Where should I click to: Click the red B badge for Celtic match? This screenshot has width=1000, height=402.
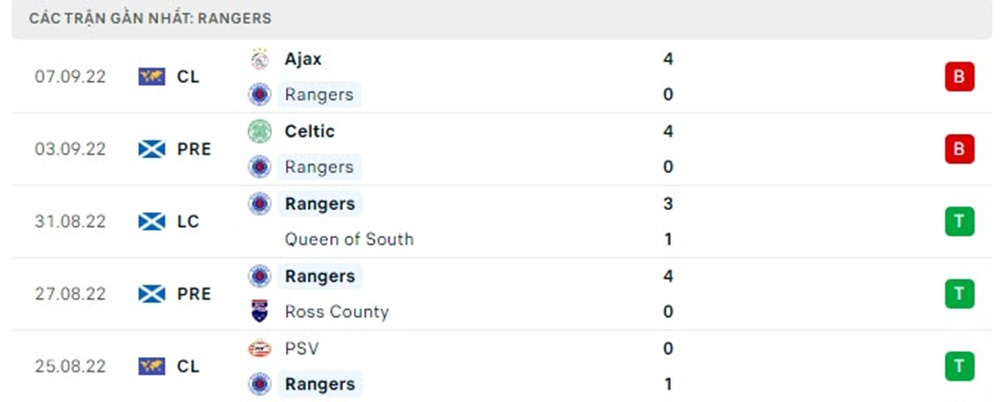pos(959,149)
